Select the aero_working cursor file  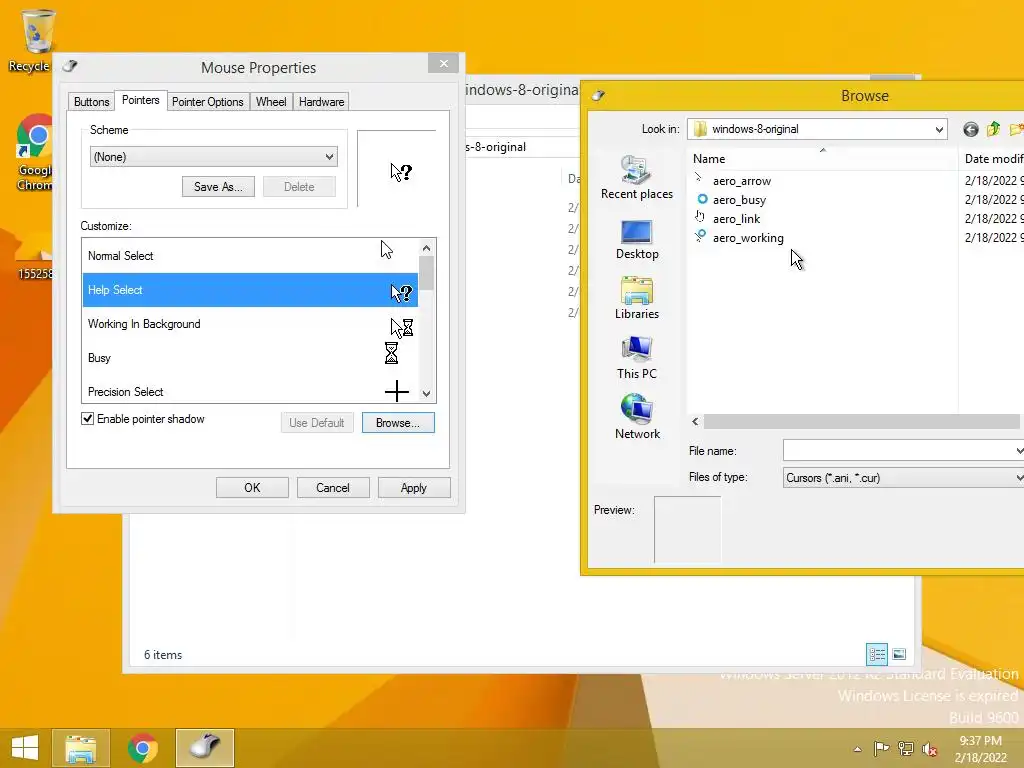pyautogui.click(x=748, y=238)
